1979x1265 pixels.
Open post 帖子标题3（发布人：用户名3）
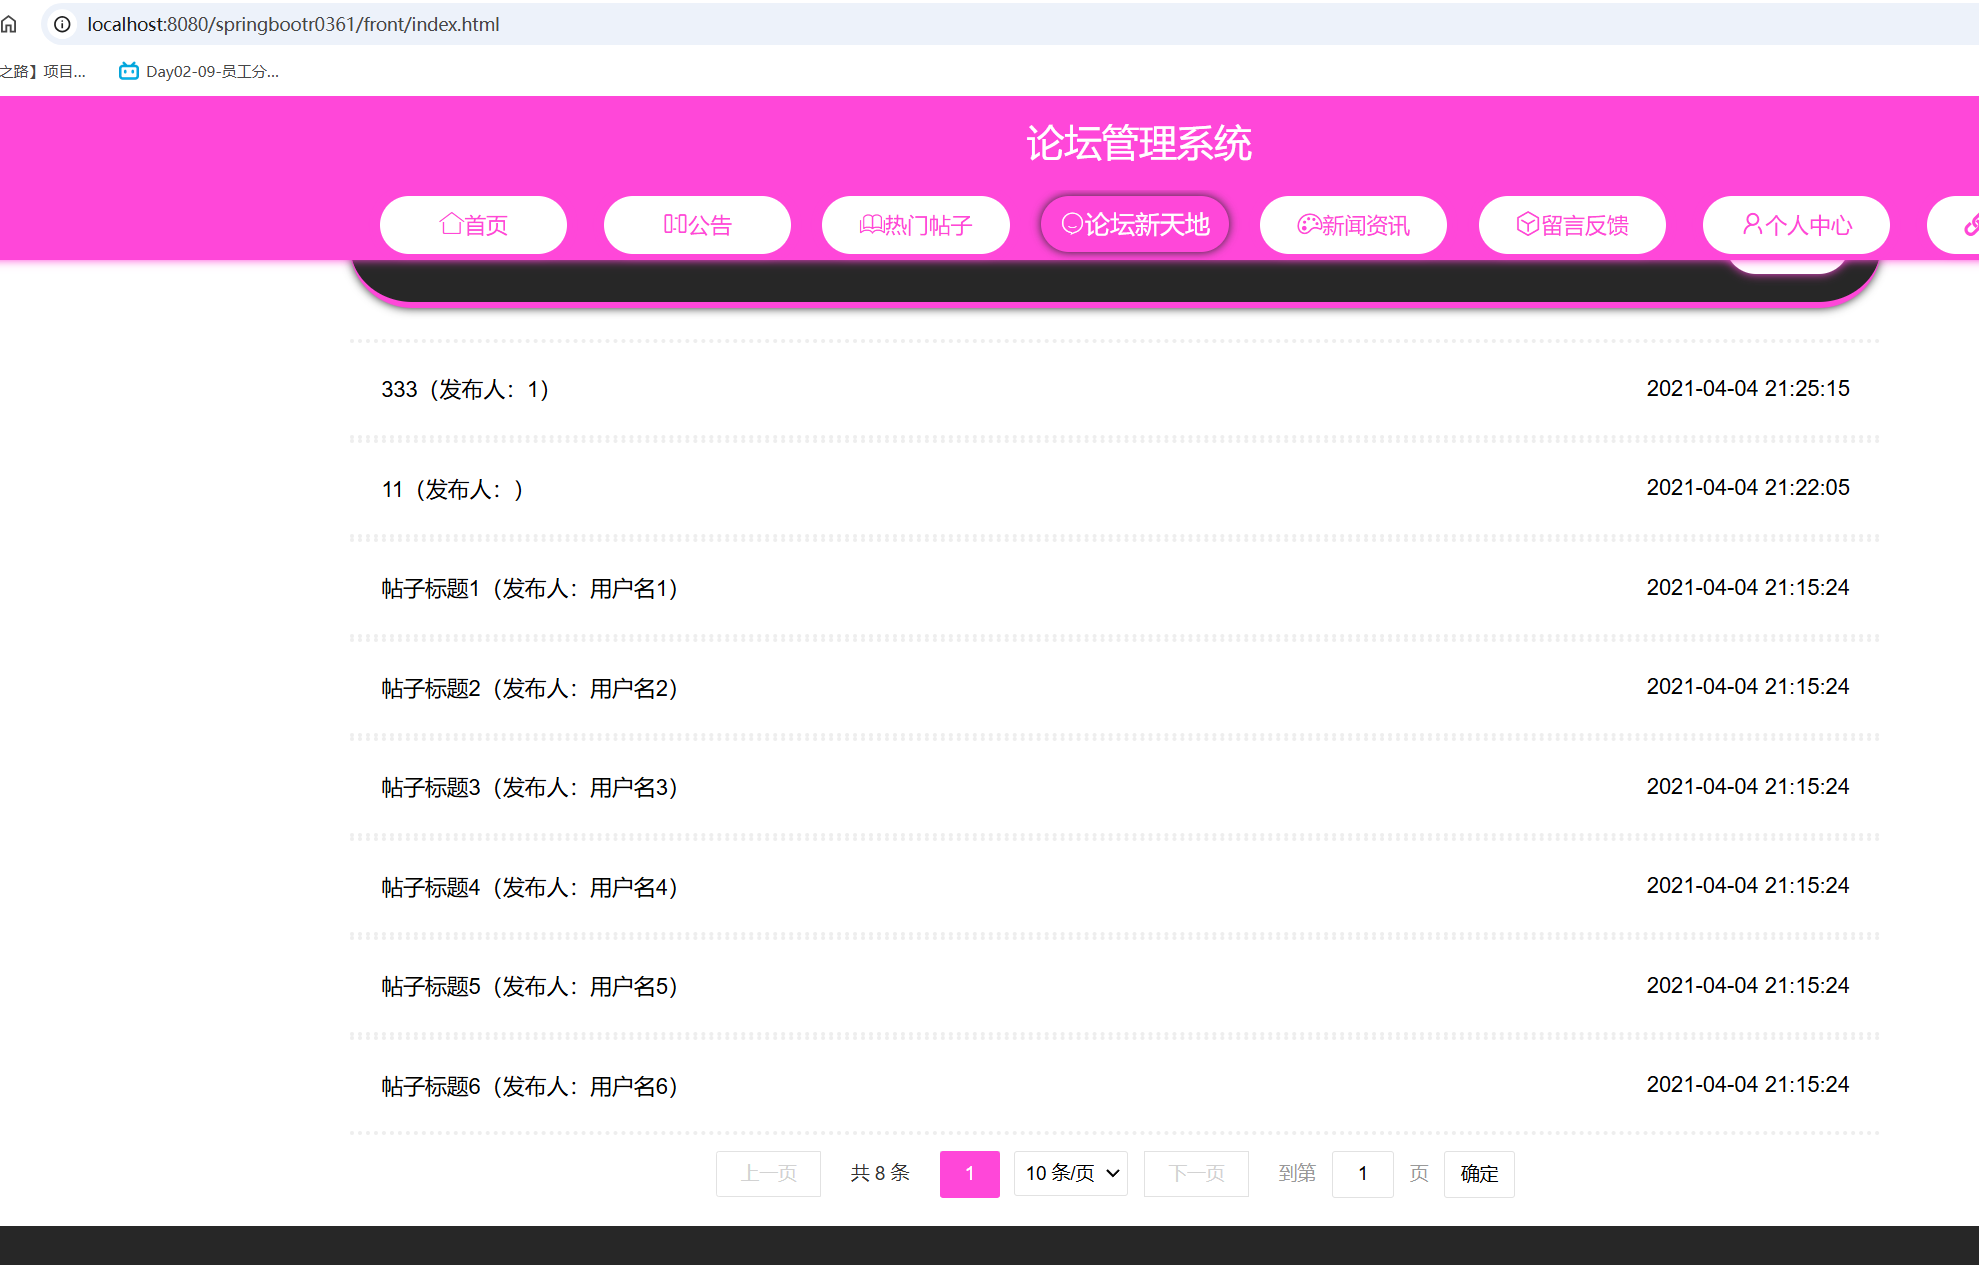click(530, 787)
